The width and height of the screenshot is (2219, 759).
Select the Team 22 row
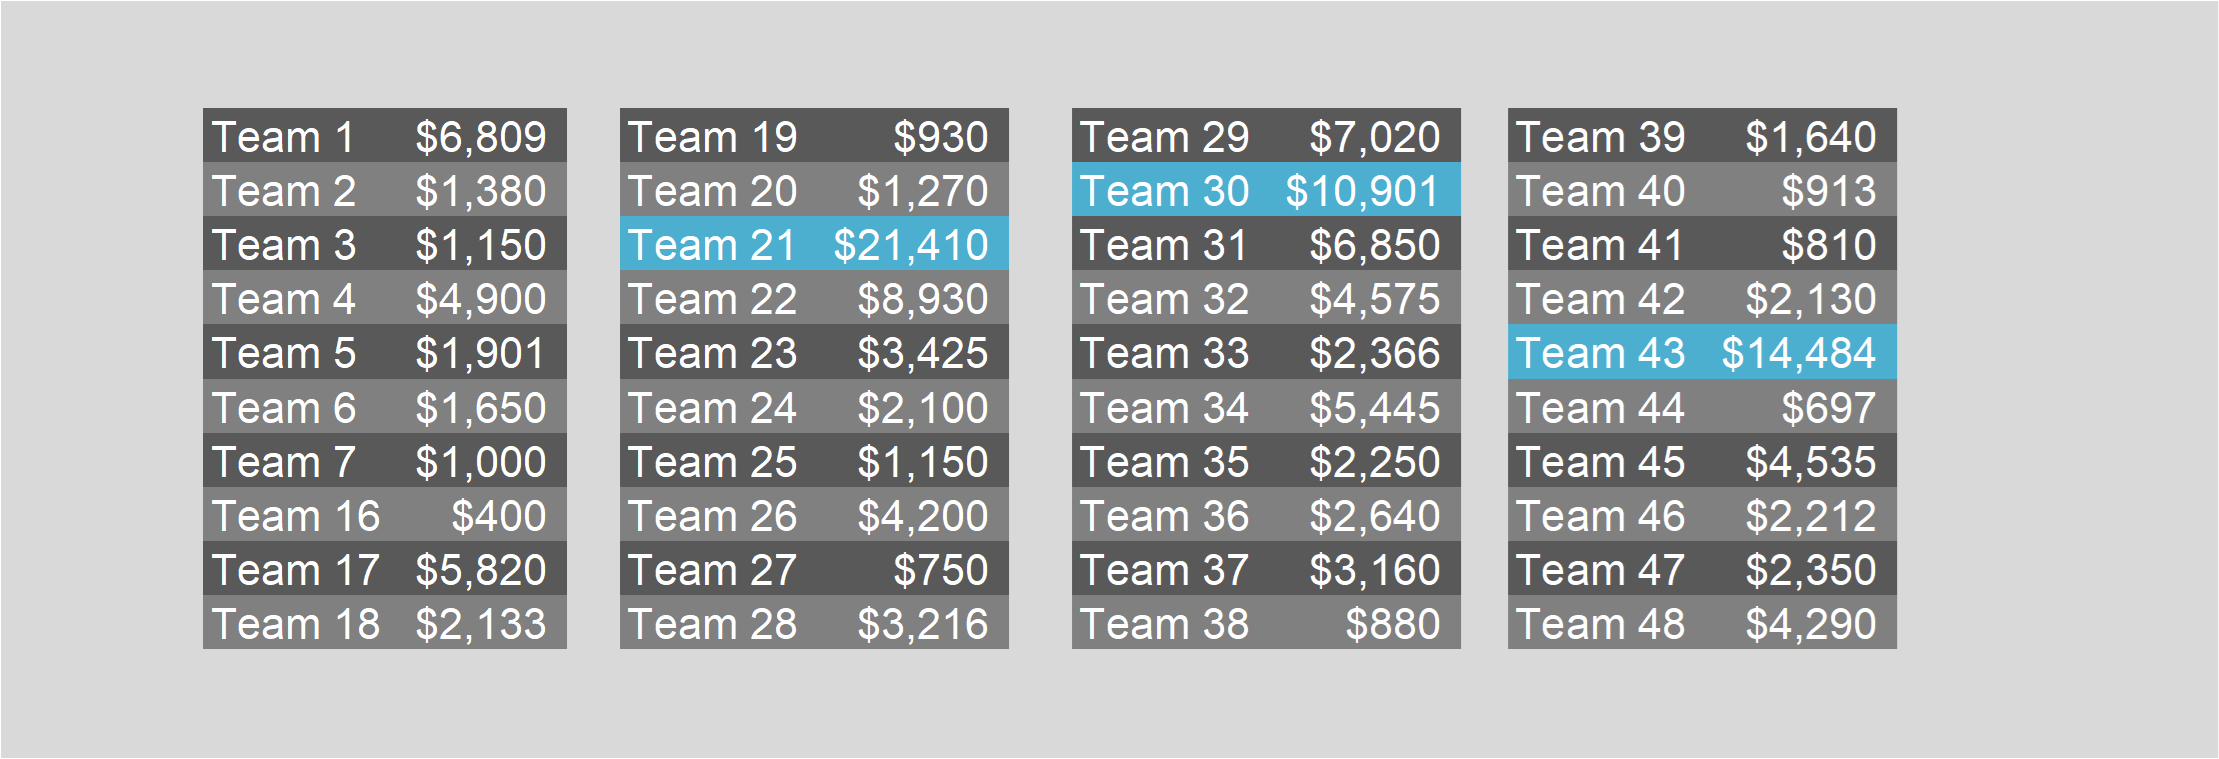point(814,297)
